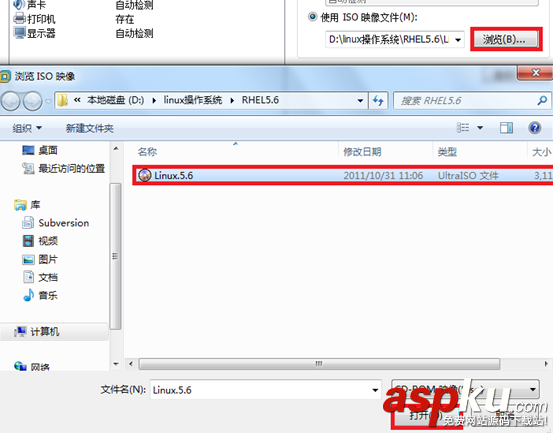The width and height of the screenshot is (553, 433).
Task: Select Printer (打印机) in hardware list
Action: (x=34, y=19)
